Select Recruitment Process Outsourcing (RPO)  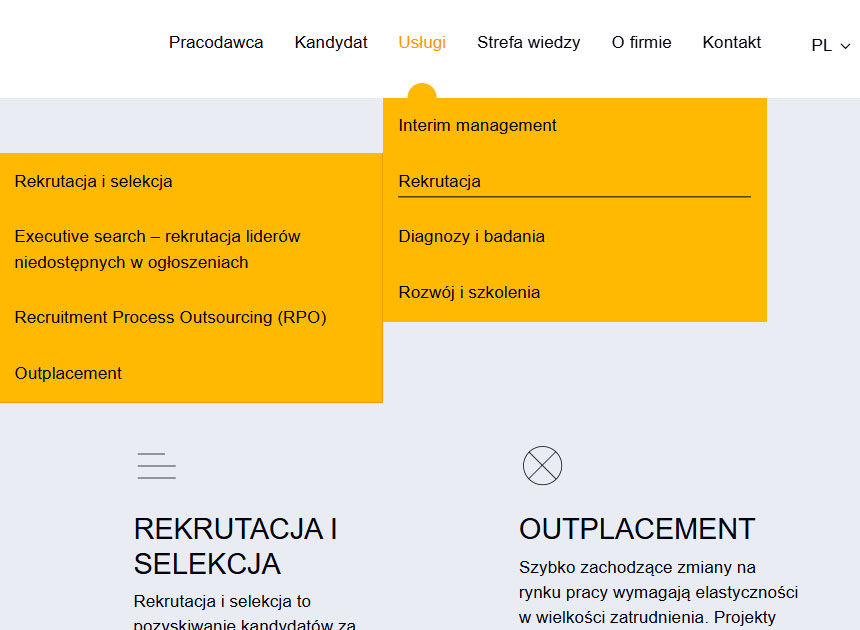pyautogui.click(x=170, y=317)
